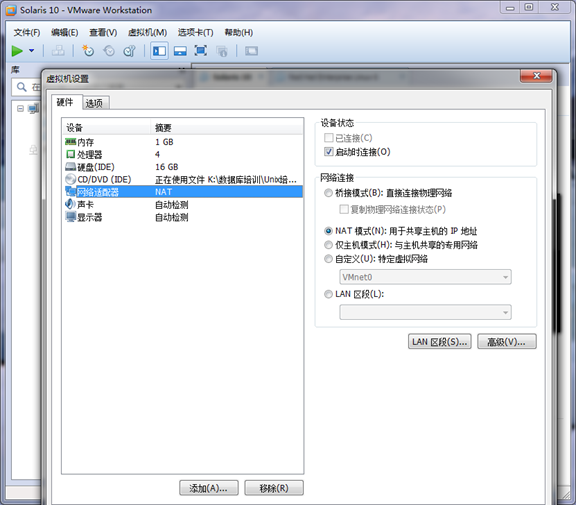This screenshot has width=576, height=505.
Task: Click the send Ctrl+Alt+Del toolbar icon
Action: (x=58, y=51)
